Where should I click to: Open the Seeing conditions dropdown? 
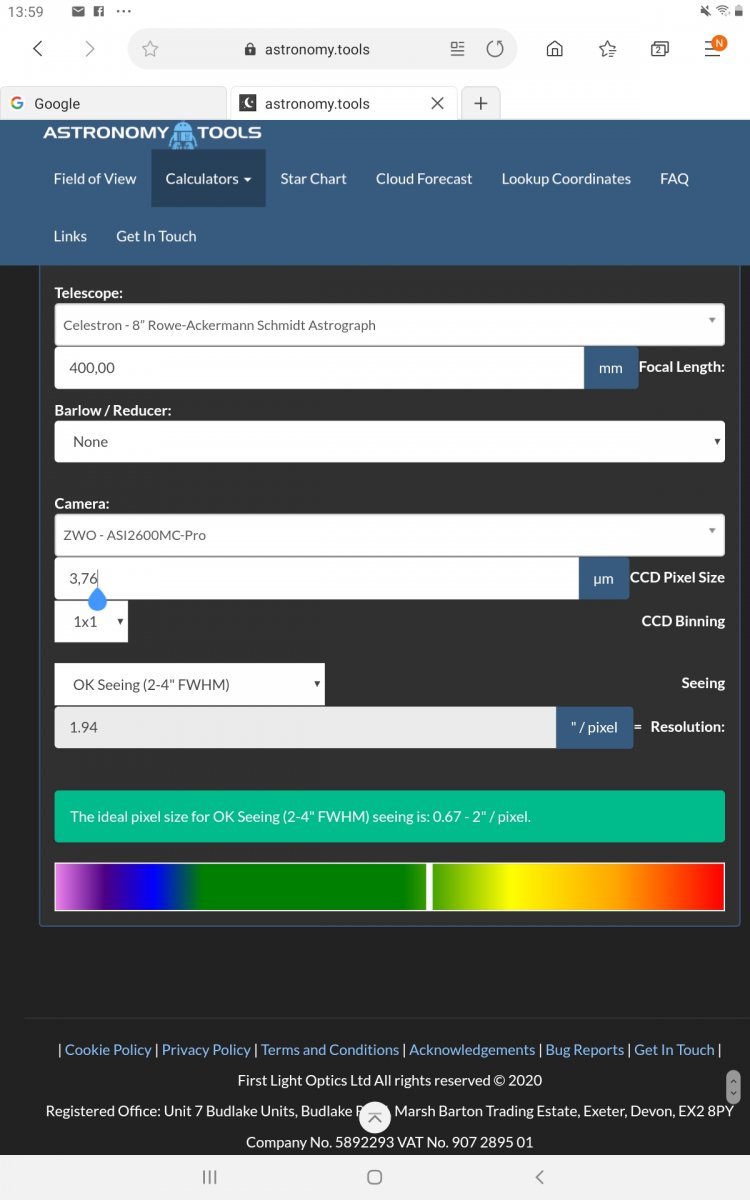click(x=189, y=684)
